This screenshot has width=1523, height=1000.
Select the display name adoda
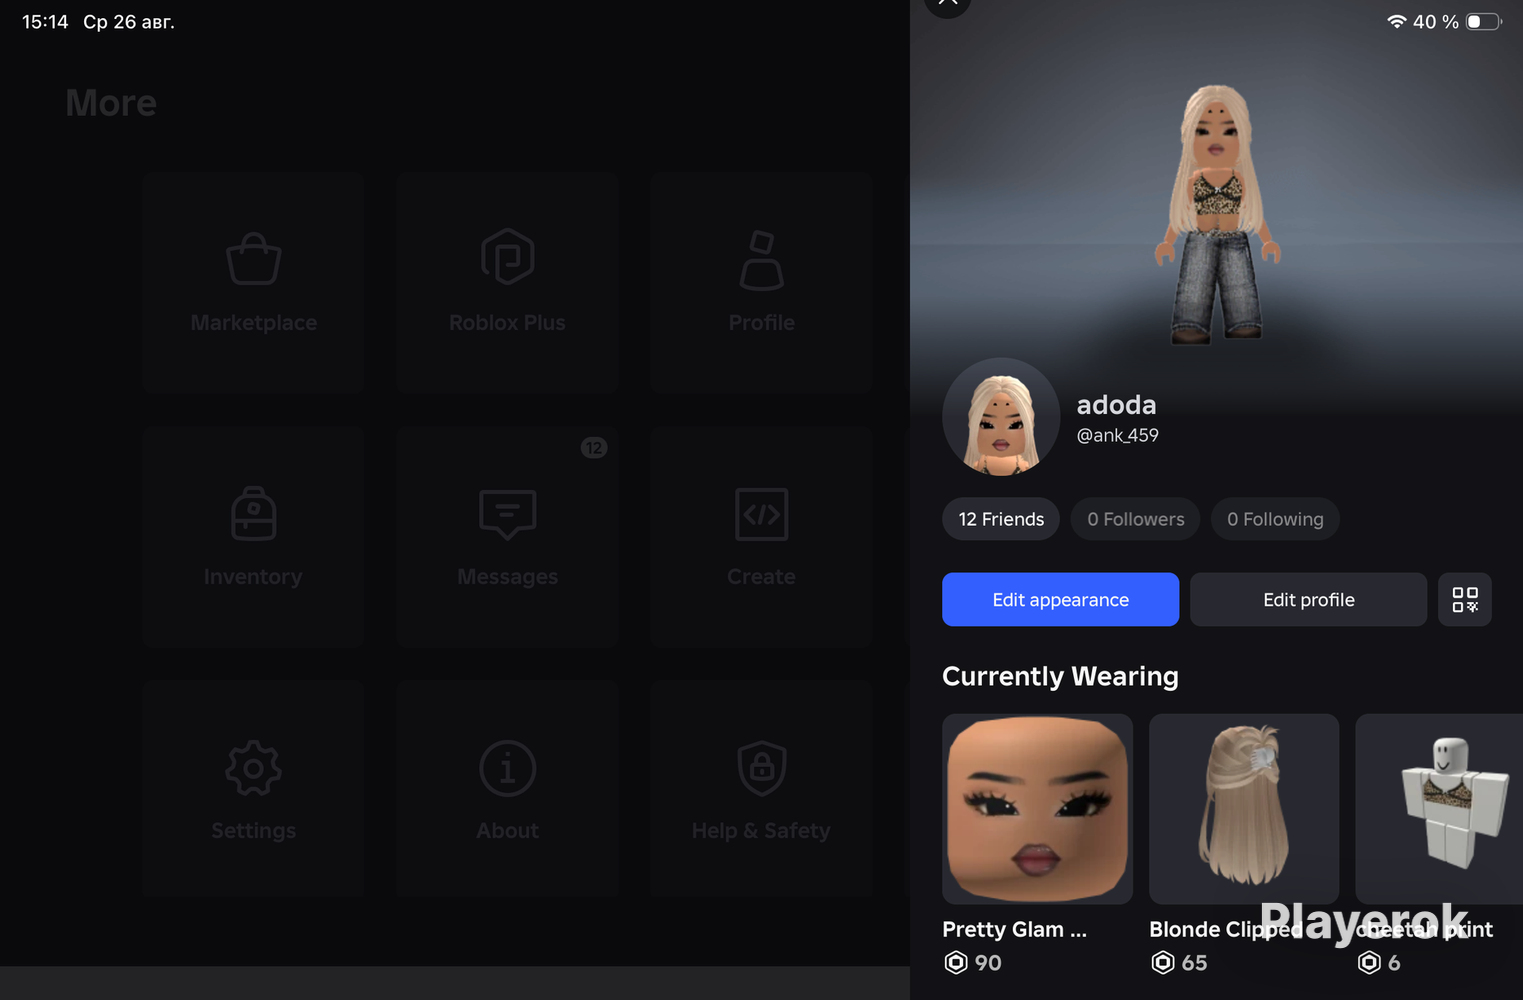point(1117,405)
